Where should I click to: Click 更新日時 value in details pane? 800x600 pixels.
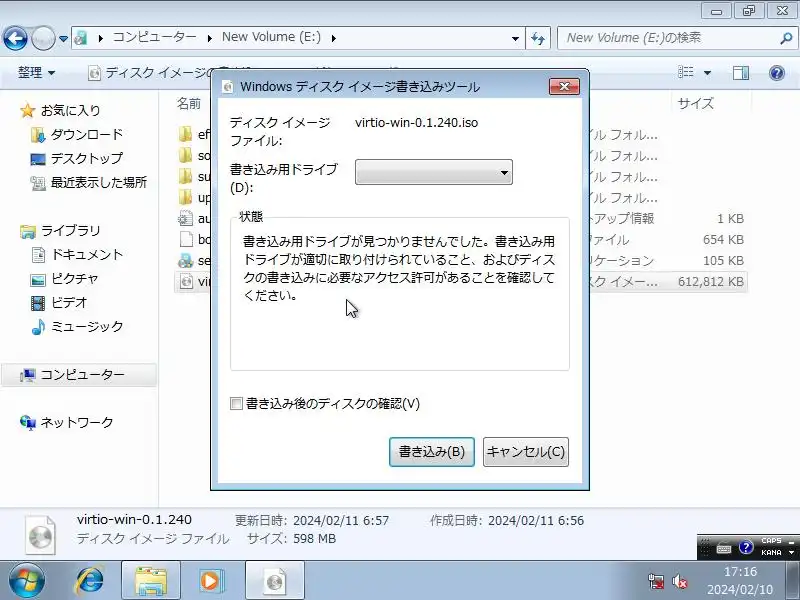point(341,521)
